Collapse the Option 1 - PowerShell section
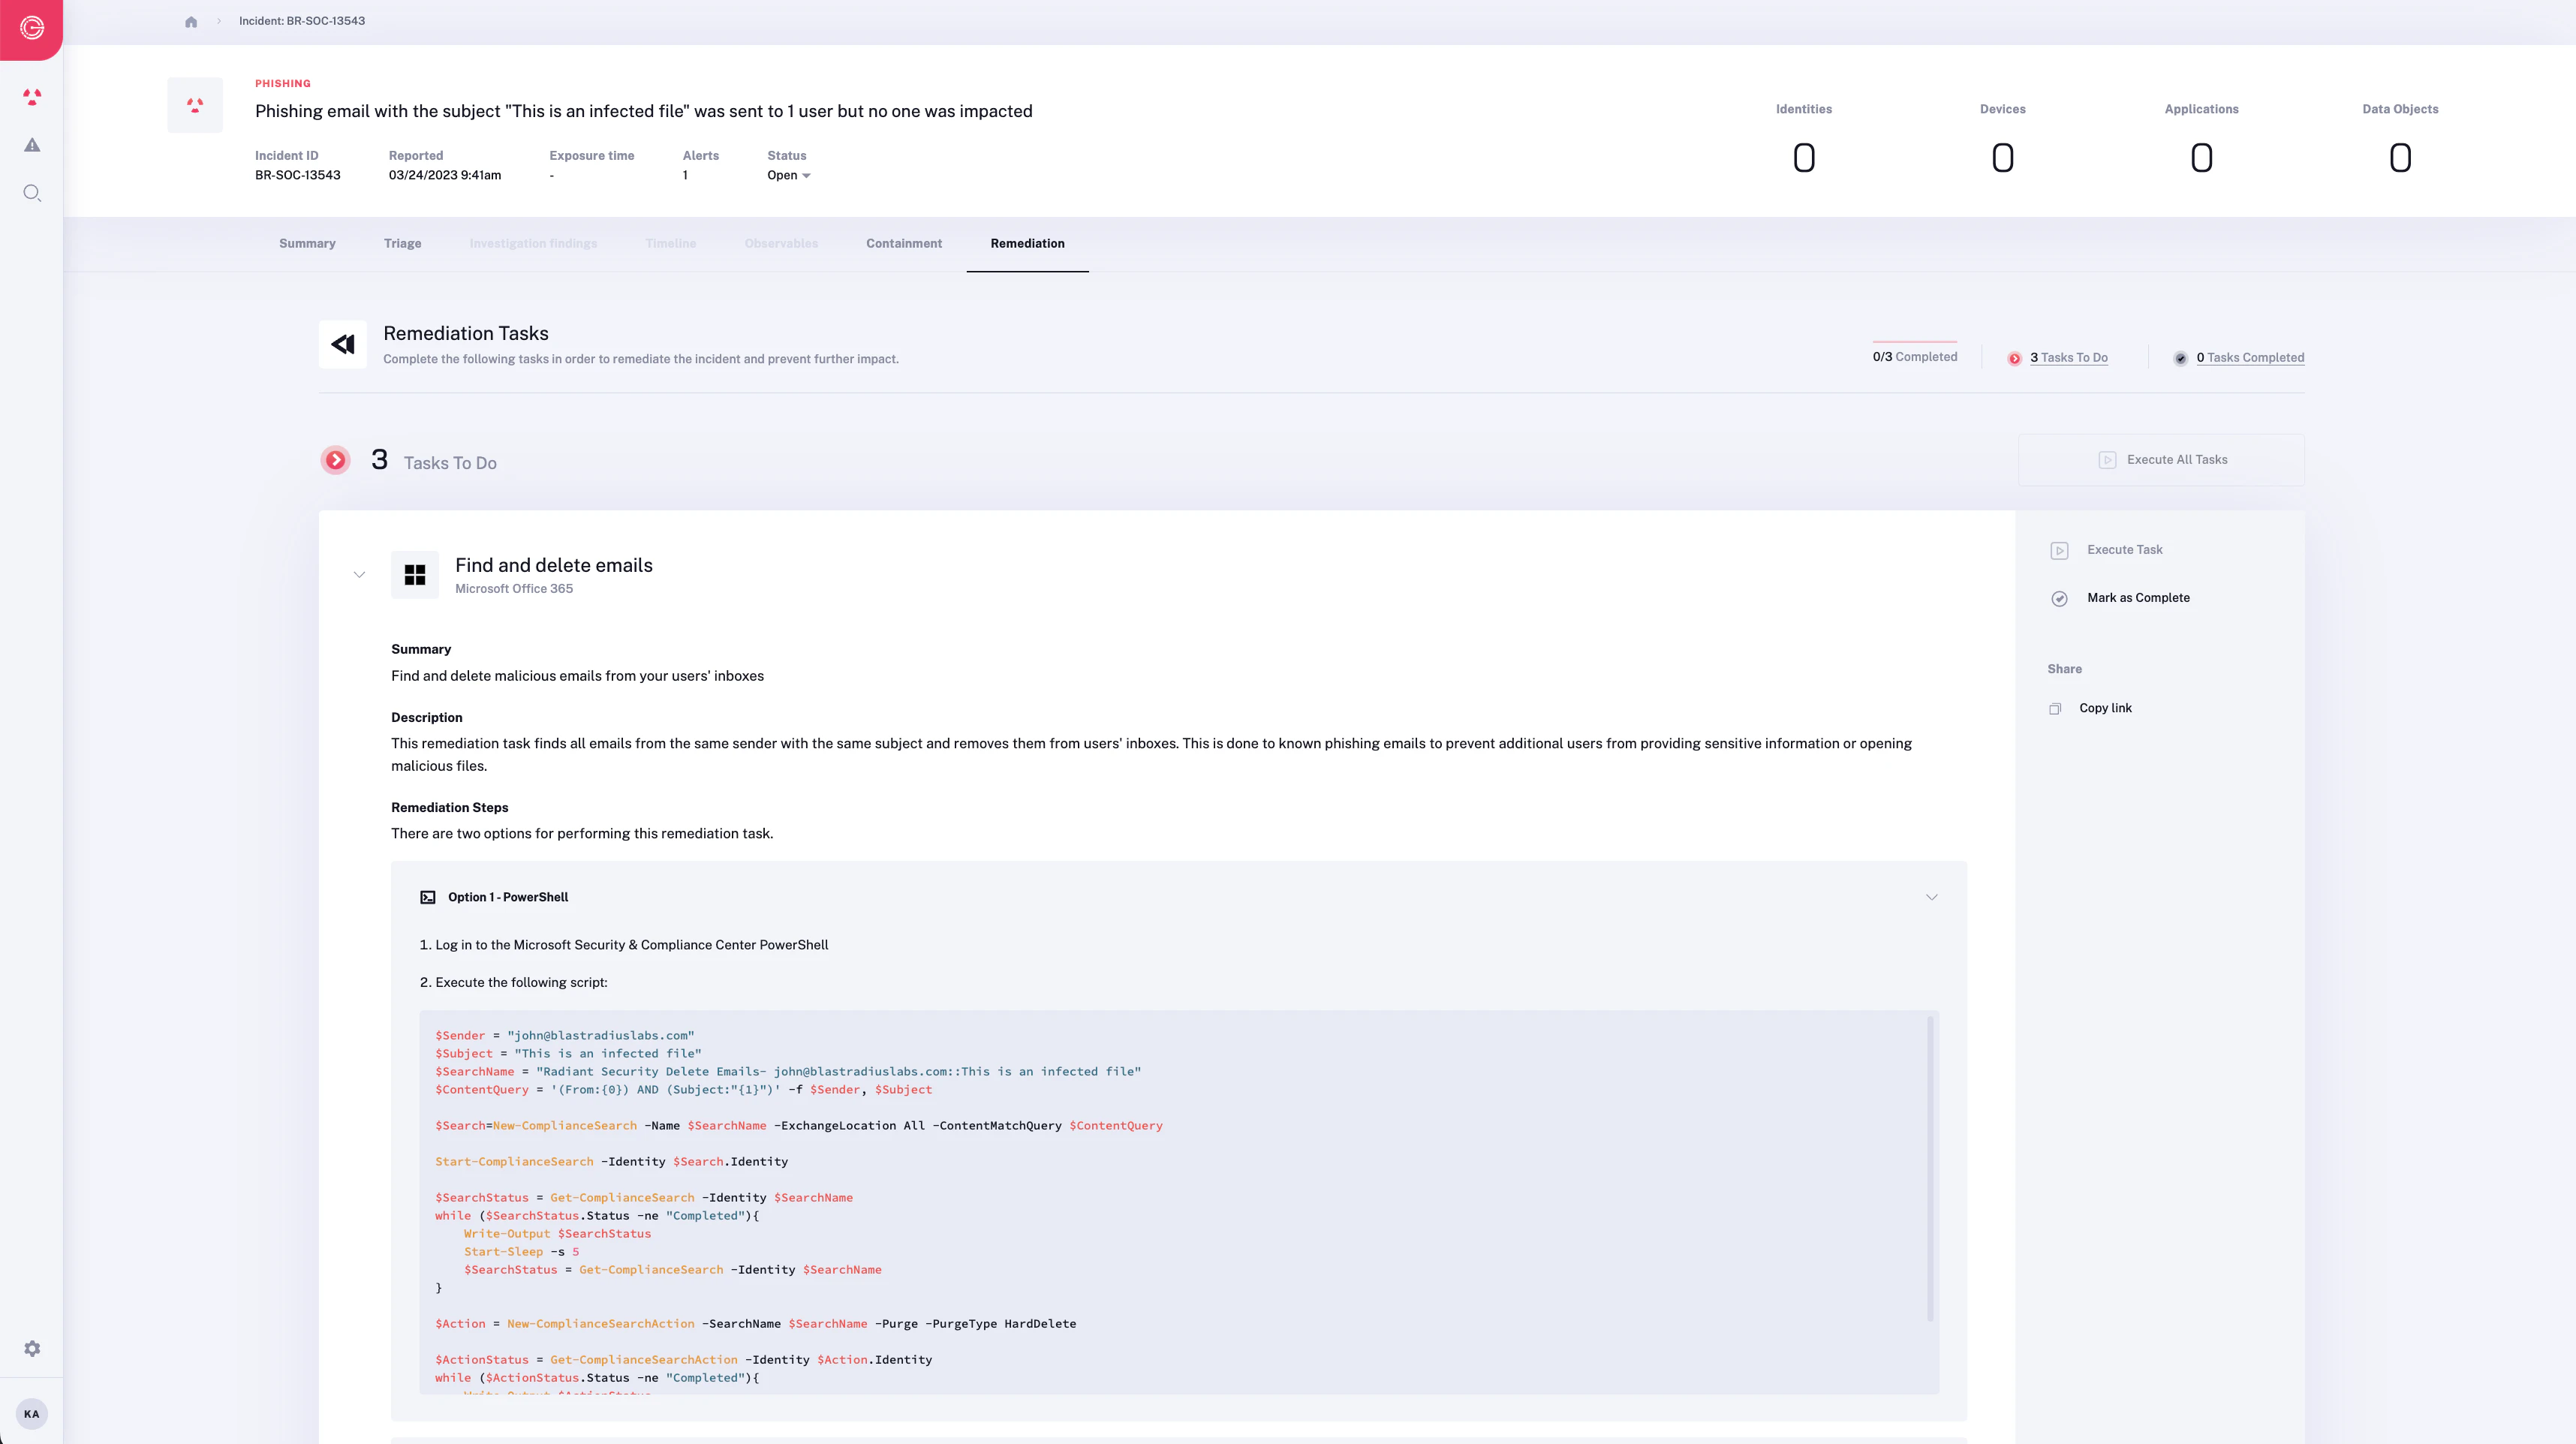Viewport: 2576px width, 1444px height. pyautogui.click(x=1931, y=897)
